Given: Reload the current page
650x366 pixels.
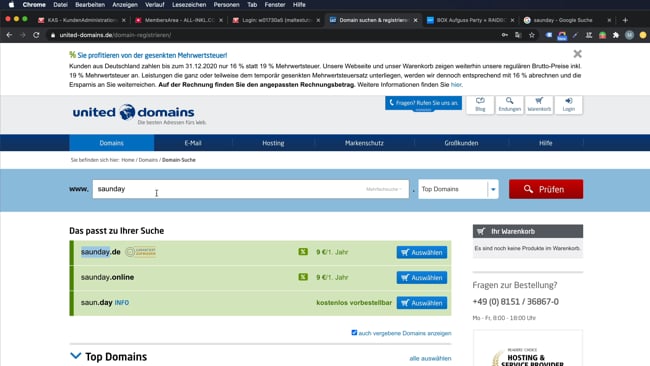Looking at the screenshot, I should coord(36,35).
